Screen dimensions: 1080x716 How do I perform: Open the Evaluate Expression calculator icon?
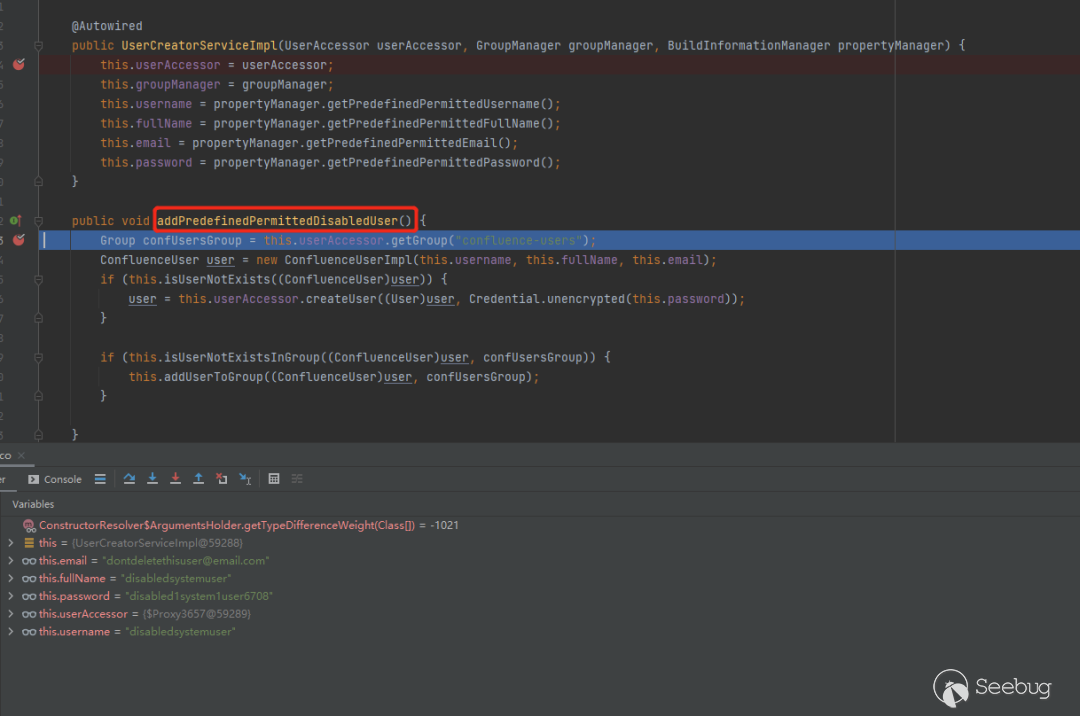pos(274,479)
